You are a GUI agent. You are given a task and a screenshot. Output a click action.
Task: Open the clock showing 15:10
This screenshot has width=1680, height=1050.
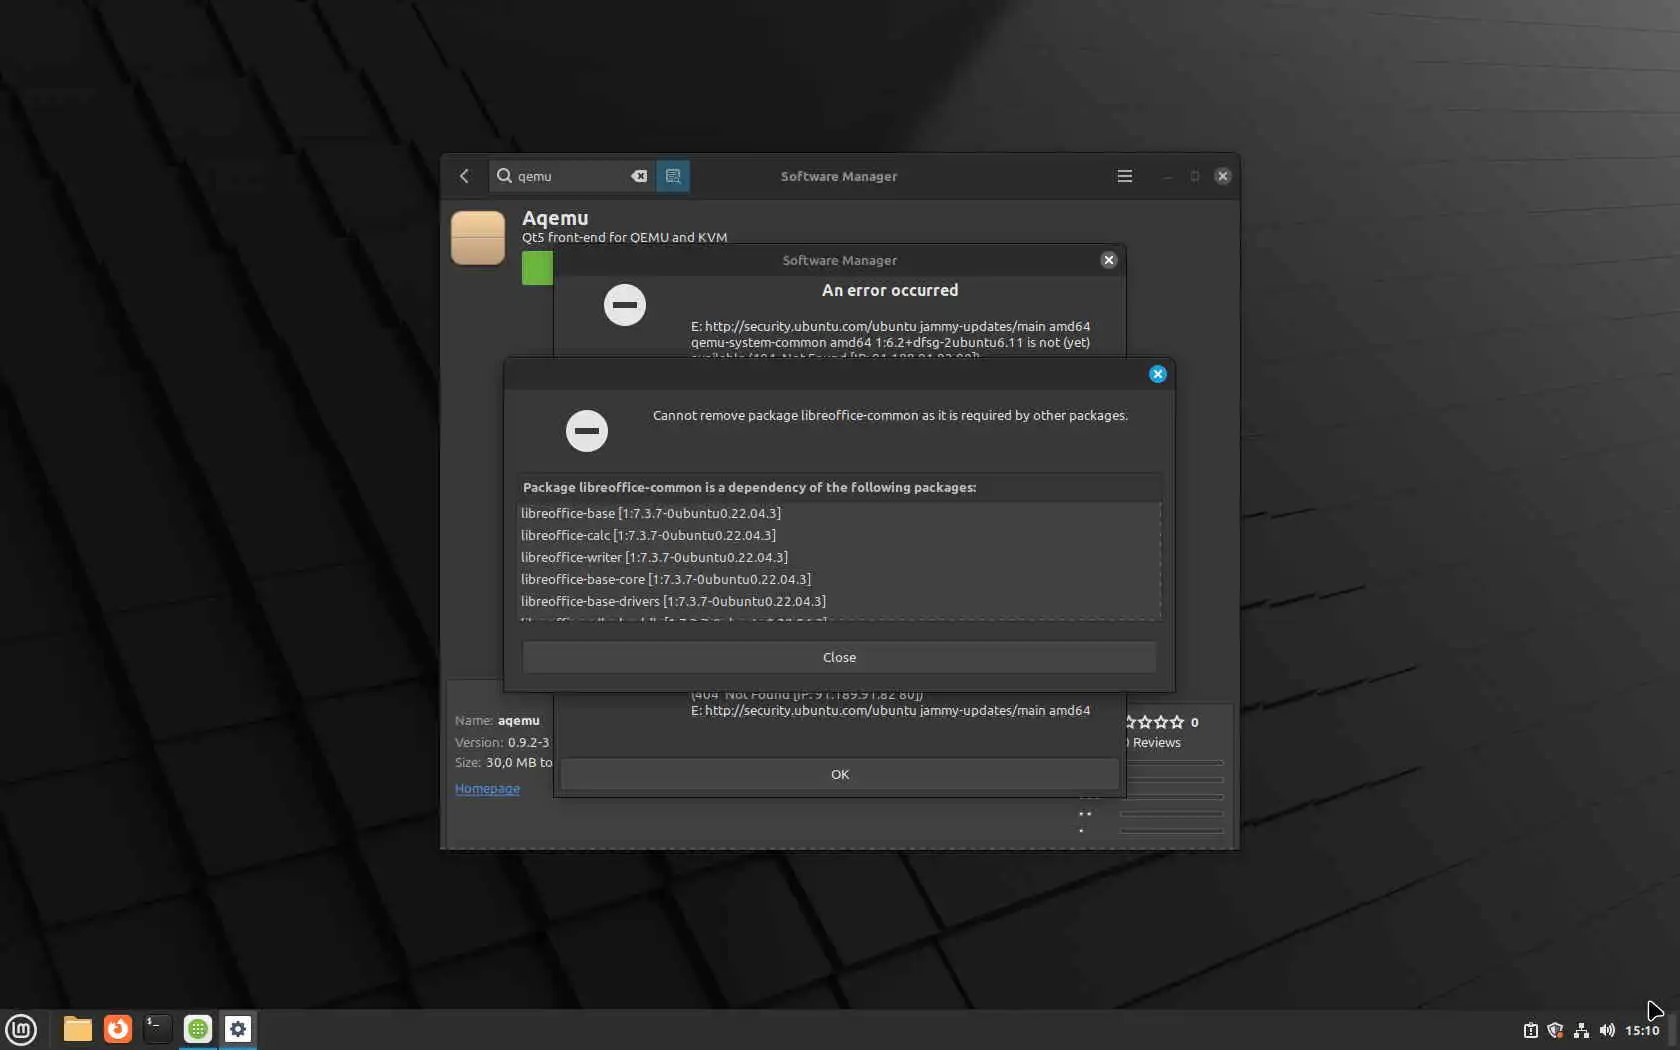pyautogui.click(x=1642, y=1030)
